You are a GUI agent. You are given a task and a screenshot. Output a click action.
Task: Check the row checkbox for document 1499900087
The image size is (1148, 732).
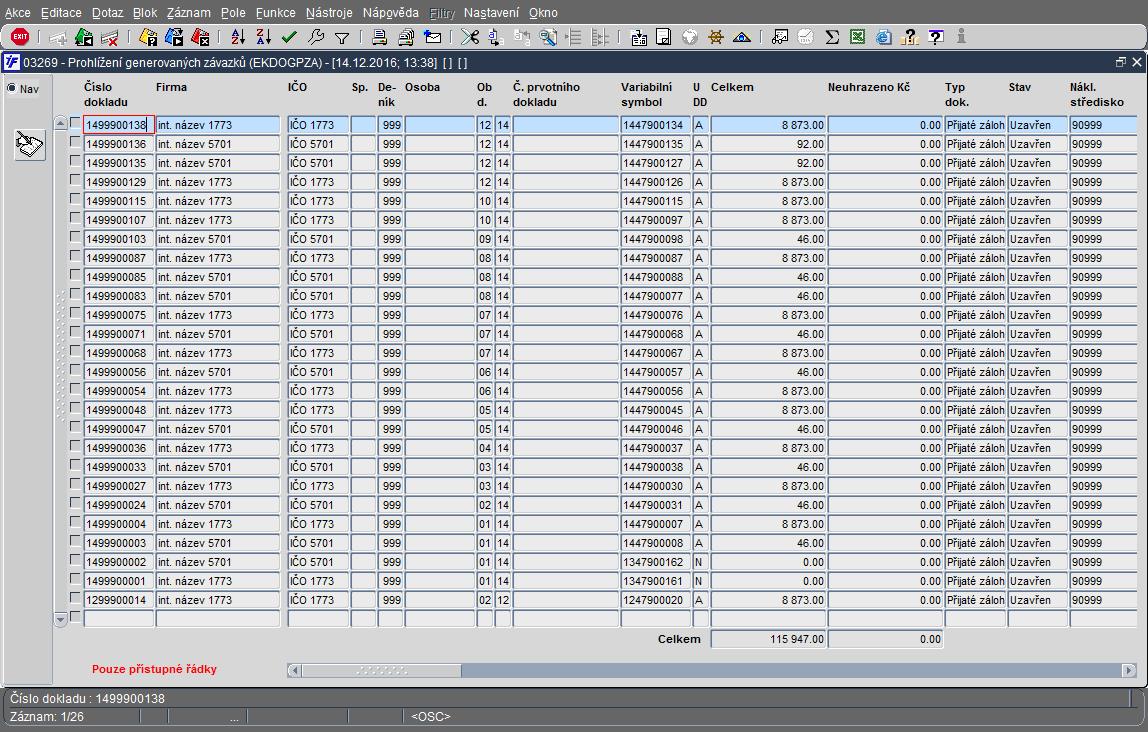[x=75, y=256]
